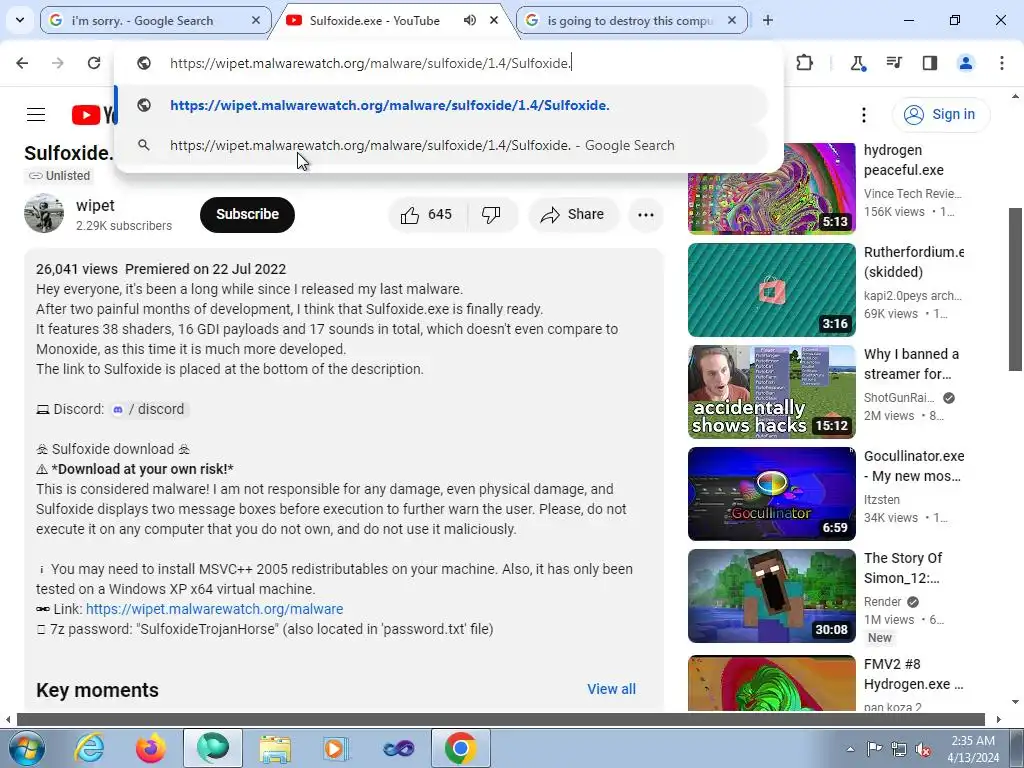Open the wipet.malwarewatch.org/malware link
This screenshot has height=768, width=1024.
click(x=214, y=609)
